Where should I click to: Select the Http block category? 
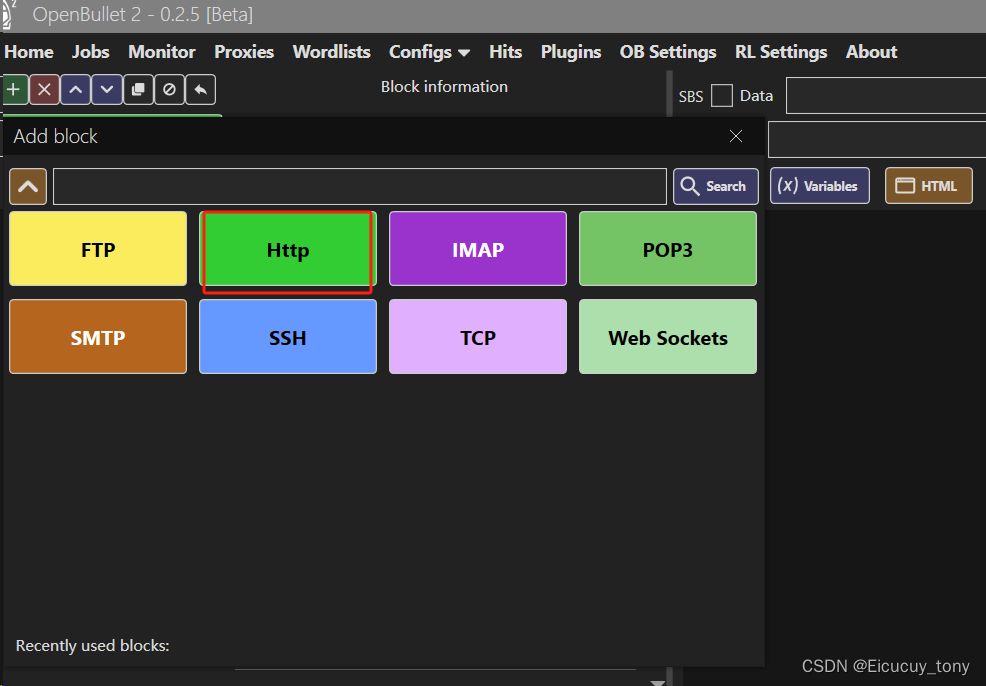click(x=288, y=249)
